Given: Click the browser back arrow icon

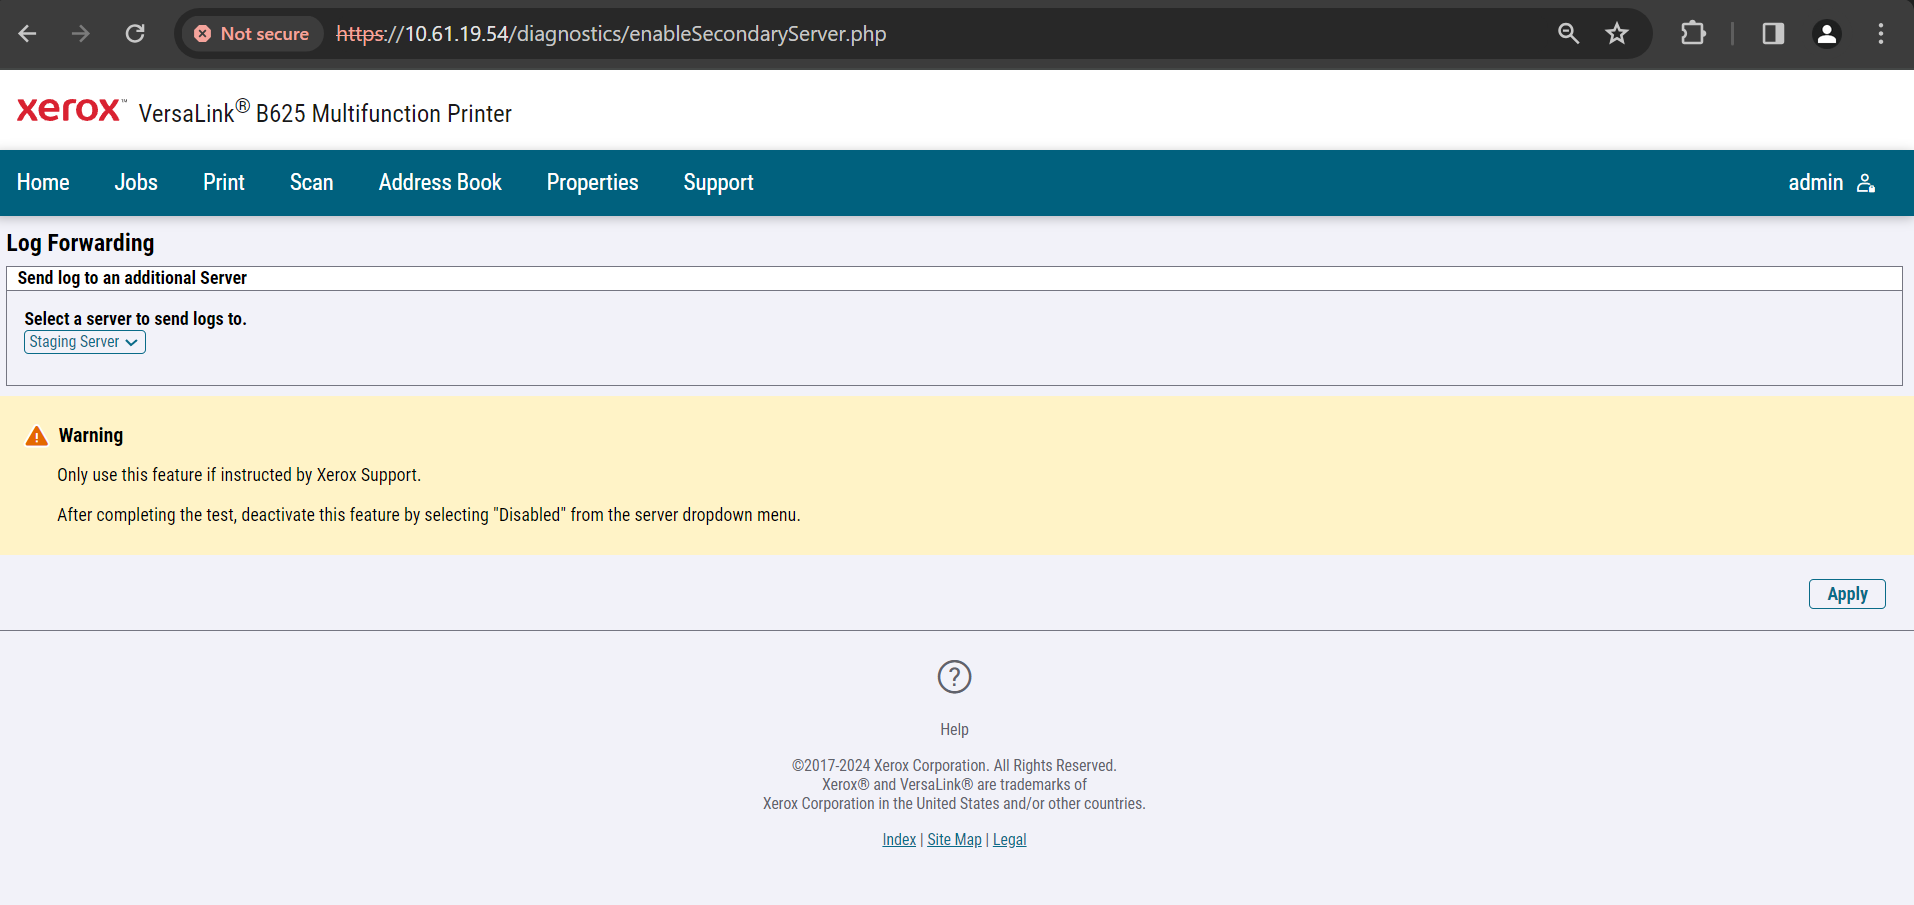Looking at the screenshot, I should [x=27, y=34].
